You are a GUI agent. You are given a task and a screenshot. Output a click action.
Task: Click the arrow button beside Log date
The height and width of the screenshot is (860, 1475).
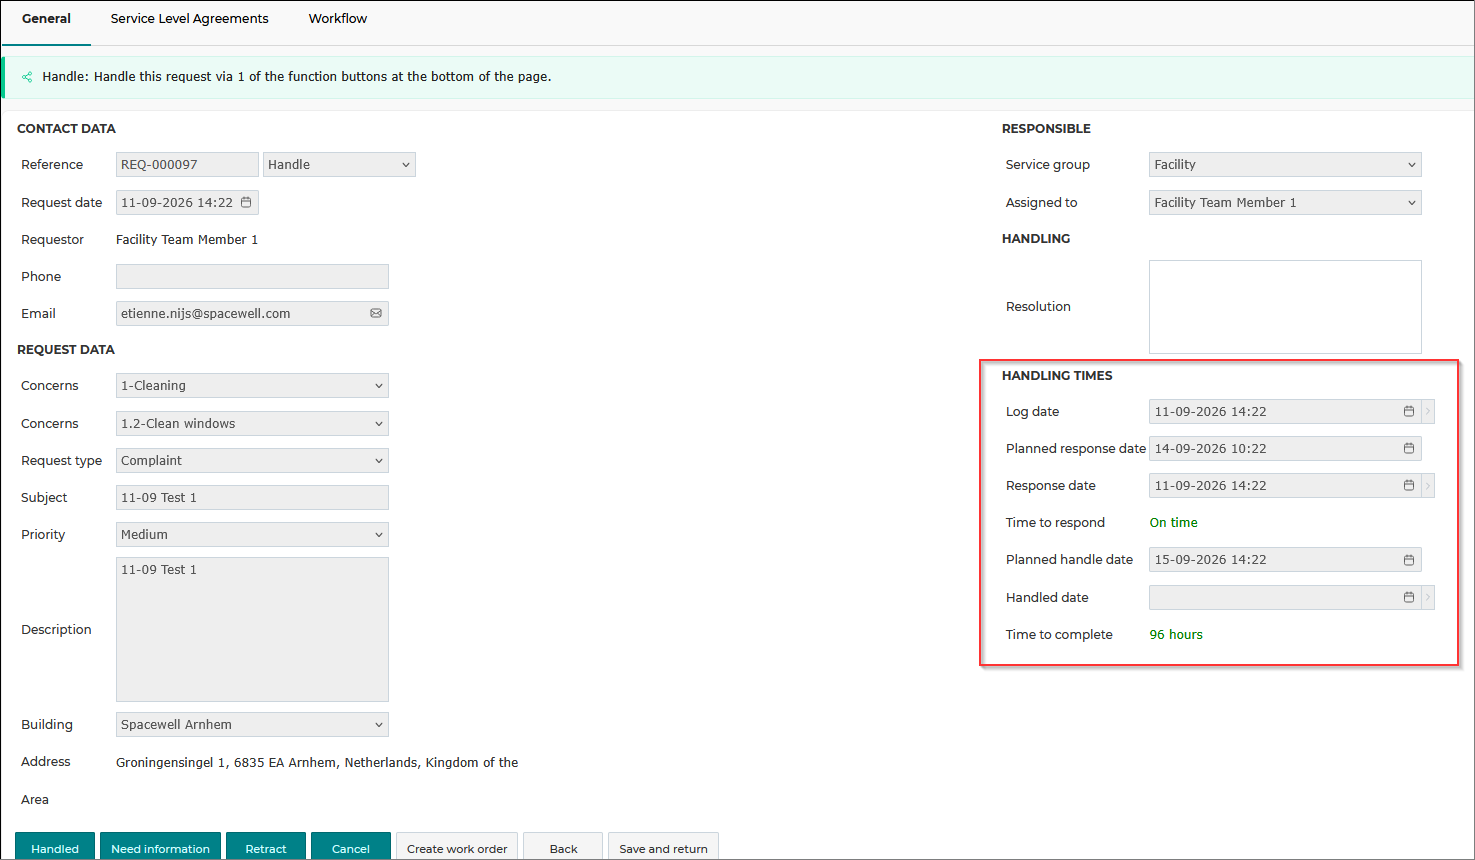click(x=1428, y=411)
